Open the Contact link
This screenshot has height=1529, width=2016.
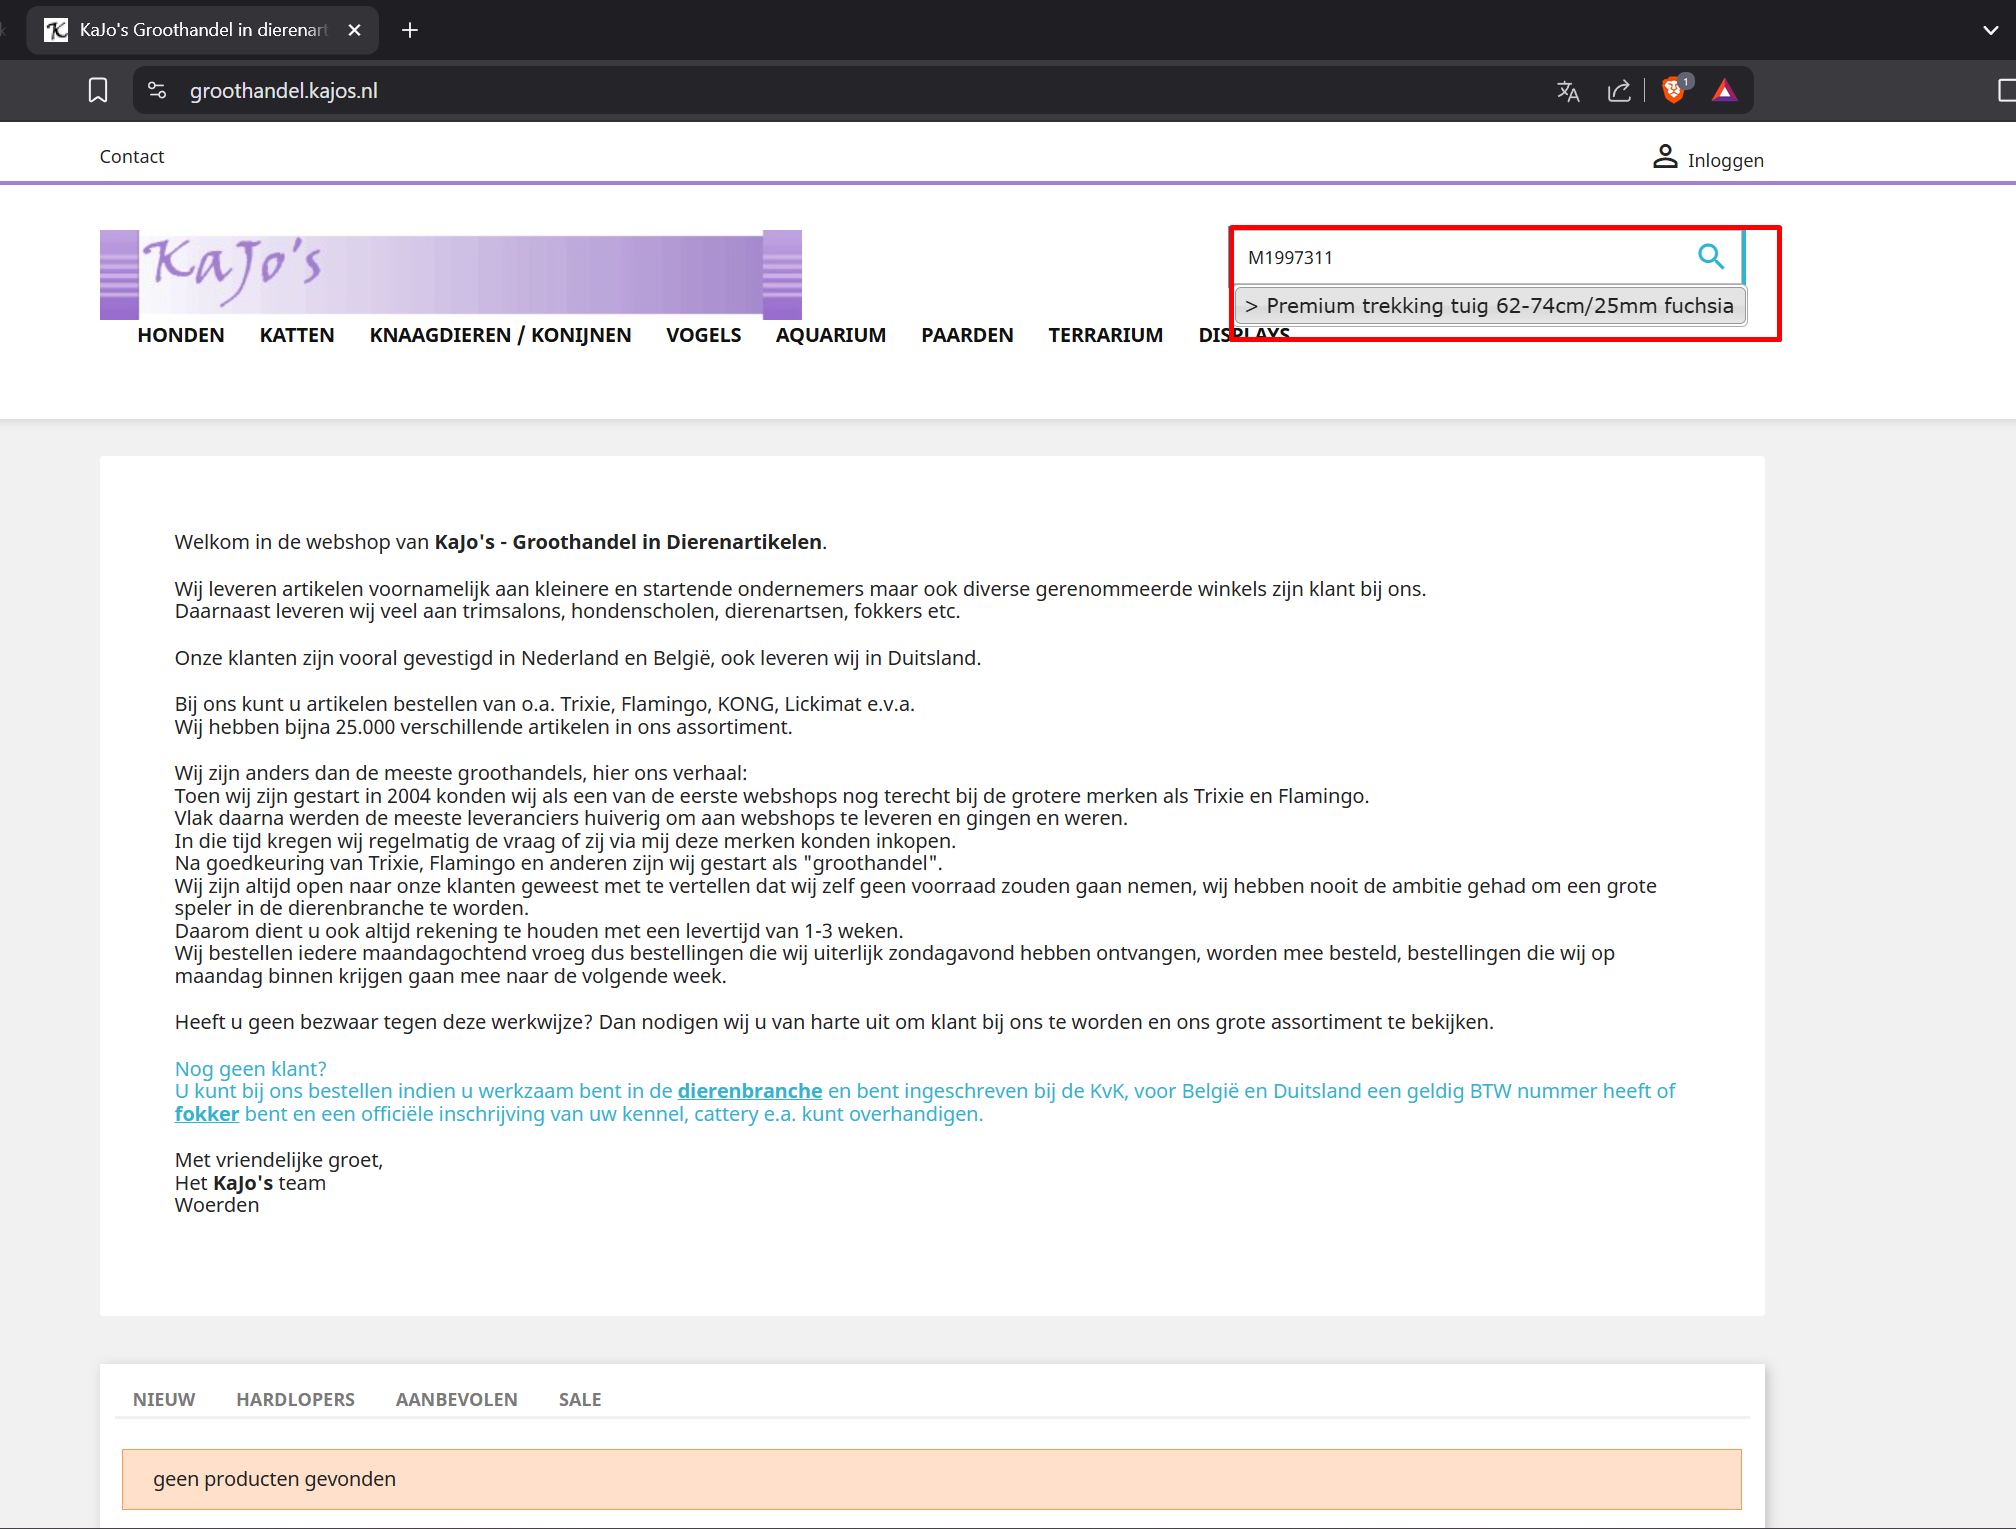pos(131,156)
